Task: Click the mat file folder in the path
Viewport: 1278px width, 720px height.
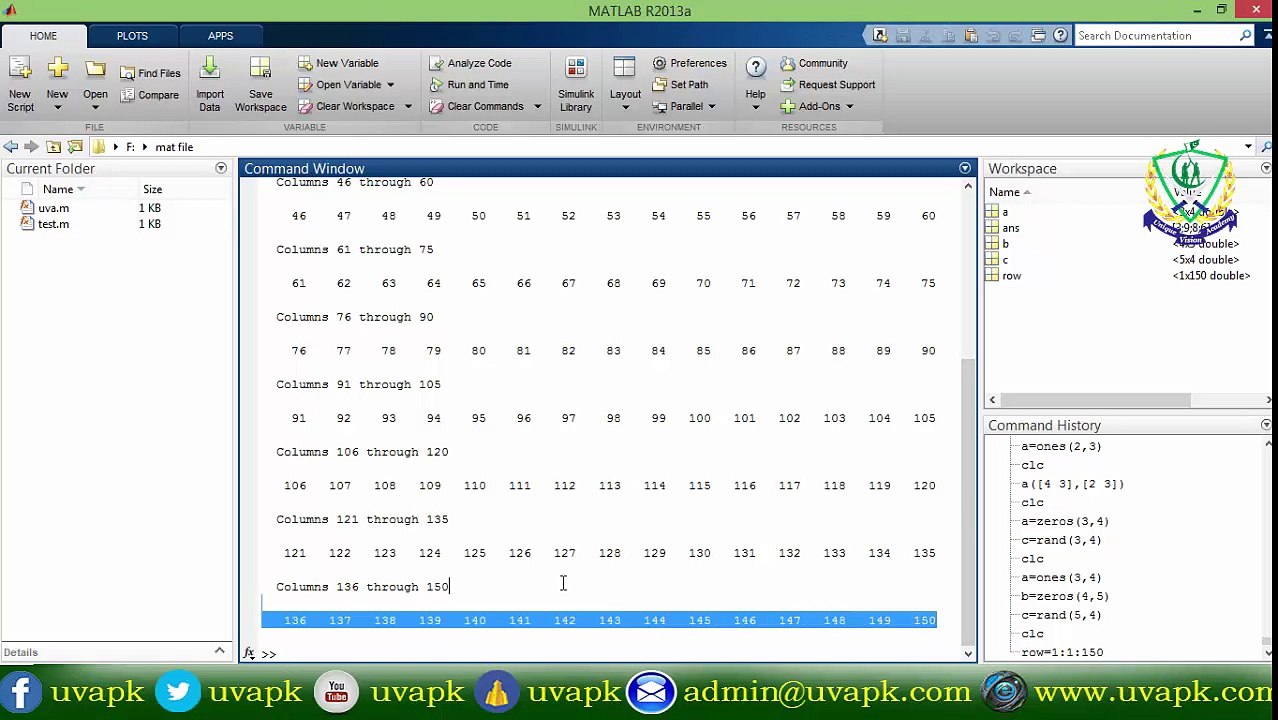Action: coord(174,147)
